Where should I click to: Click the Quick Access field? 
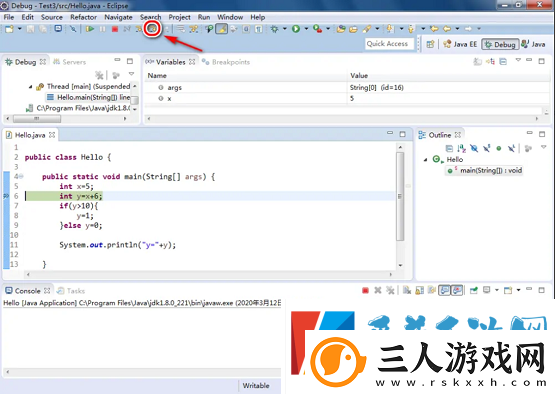coord(389,44)
